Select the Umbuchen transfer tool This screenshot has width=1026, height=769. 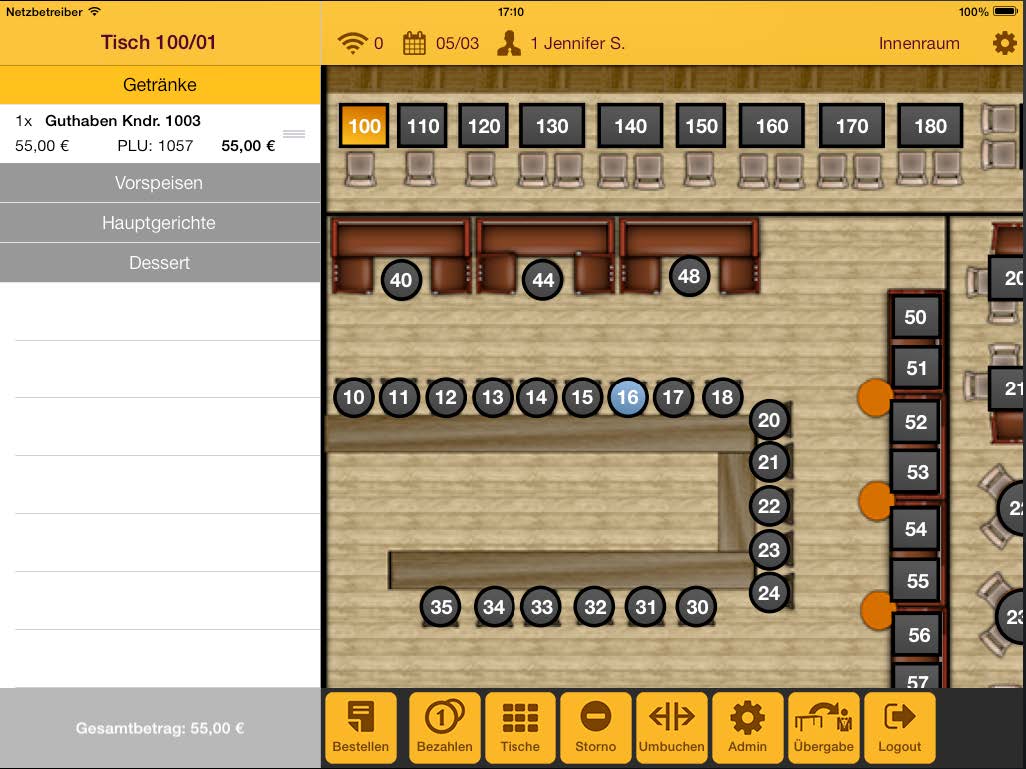click(671, 727)
